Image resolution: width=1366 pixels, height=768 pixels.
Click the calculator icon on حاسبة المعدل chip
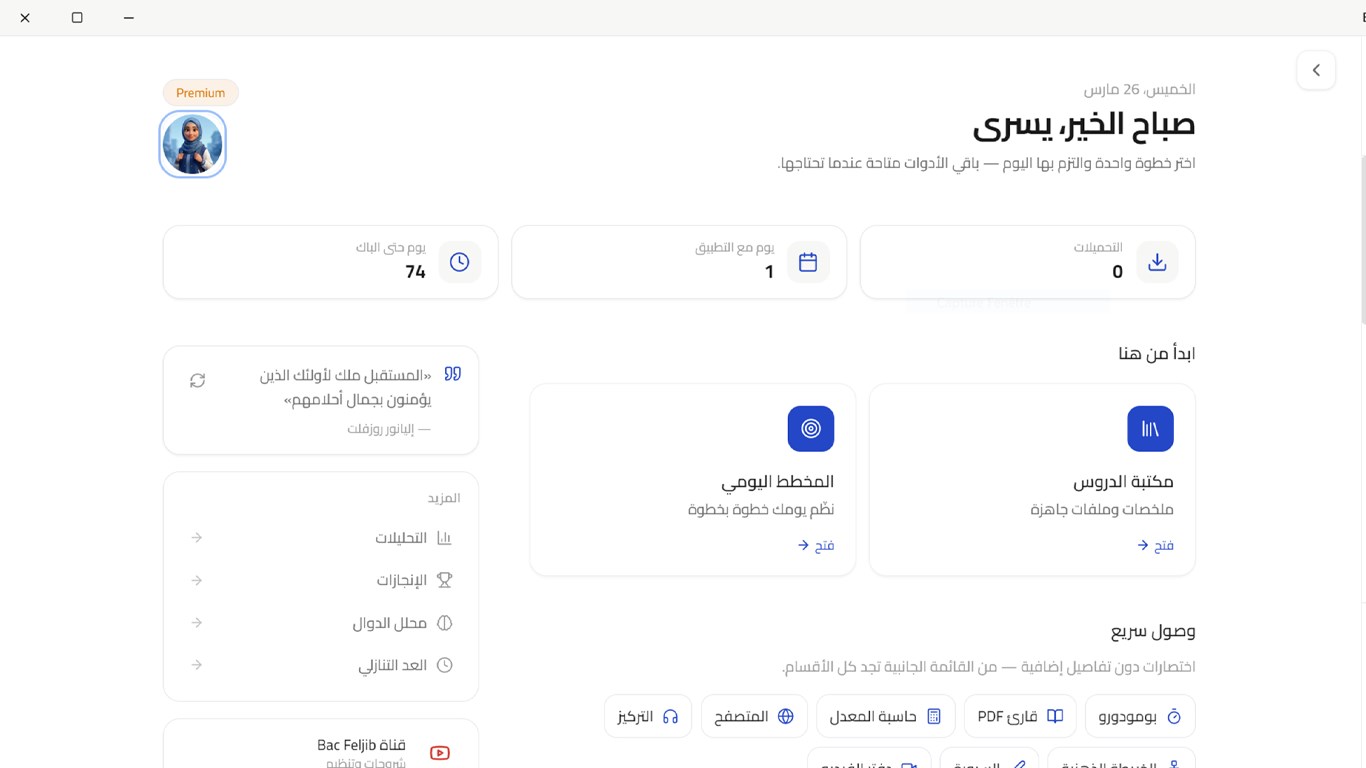coord(934,716)
